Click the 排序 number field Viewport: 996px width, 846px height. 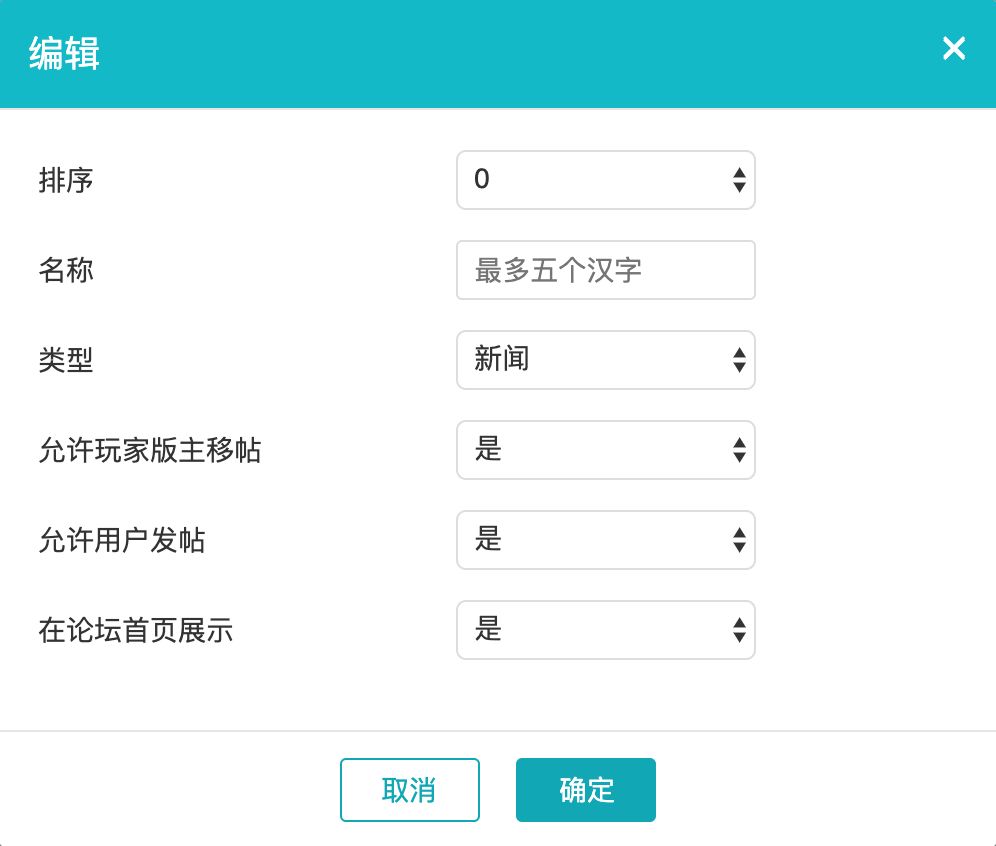(590, 180)
